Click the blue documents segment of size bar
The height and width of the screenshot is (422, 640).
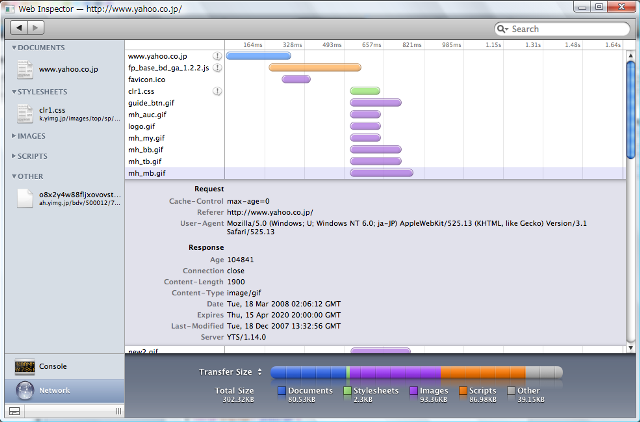pyautogui.click(x=308, y=372)
